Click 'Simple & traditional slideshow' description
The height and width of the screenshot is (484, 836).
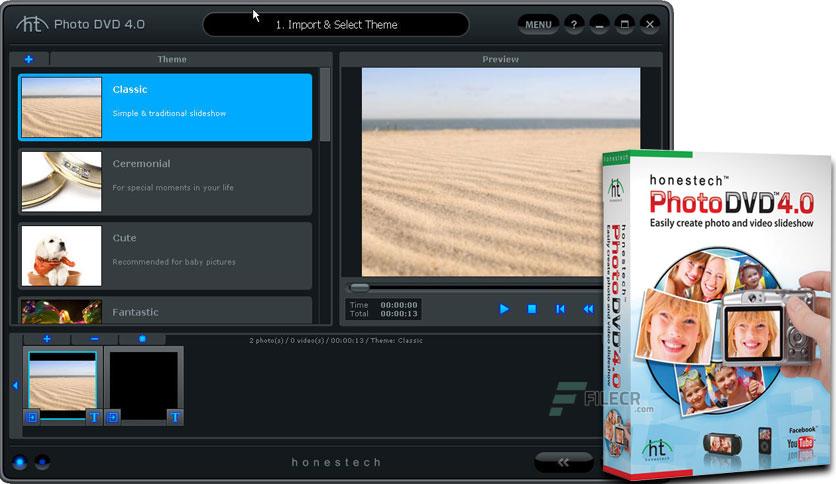point(169,114)
